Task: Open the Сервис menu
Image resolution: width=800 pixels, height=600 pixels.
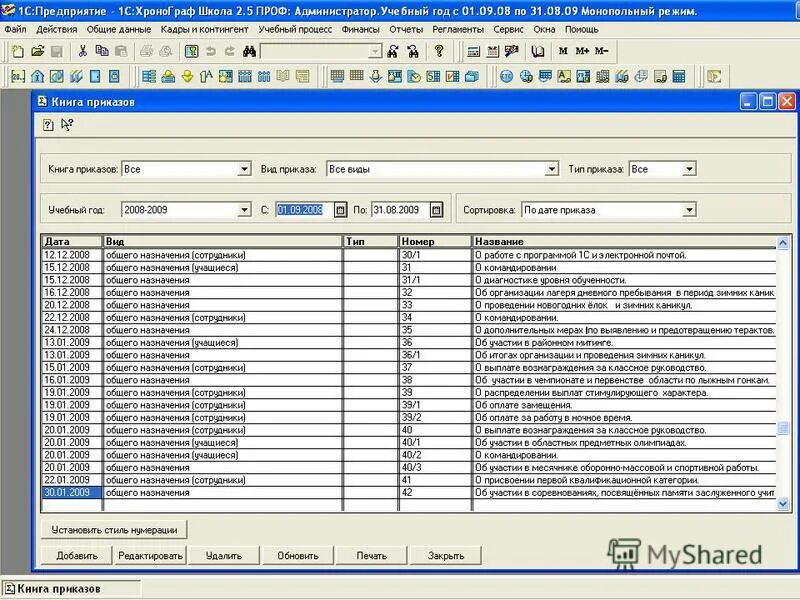Action: pyautogui.click(x=508, y=29)
